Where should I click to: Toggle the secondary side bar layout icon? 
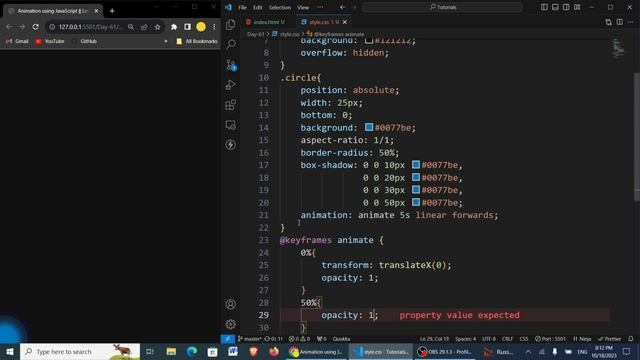[566, 7]
